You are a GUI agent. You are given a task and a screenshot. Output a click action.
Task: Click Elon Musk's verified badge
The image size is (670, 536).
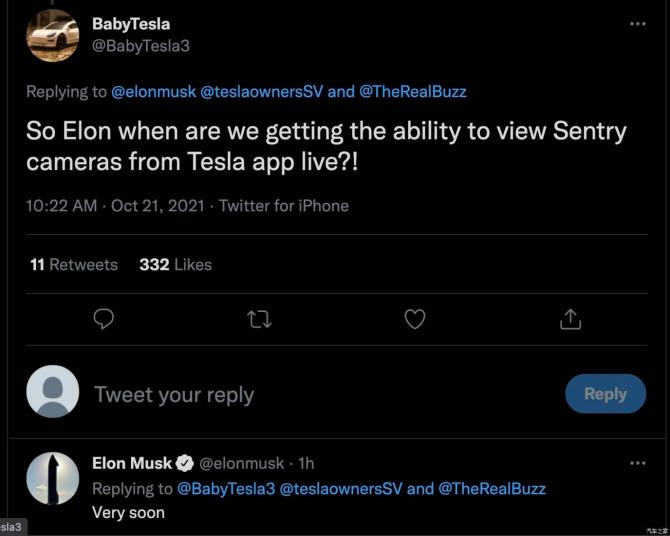(x=185, y=464)
